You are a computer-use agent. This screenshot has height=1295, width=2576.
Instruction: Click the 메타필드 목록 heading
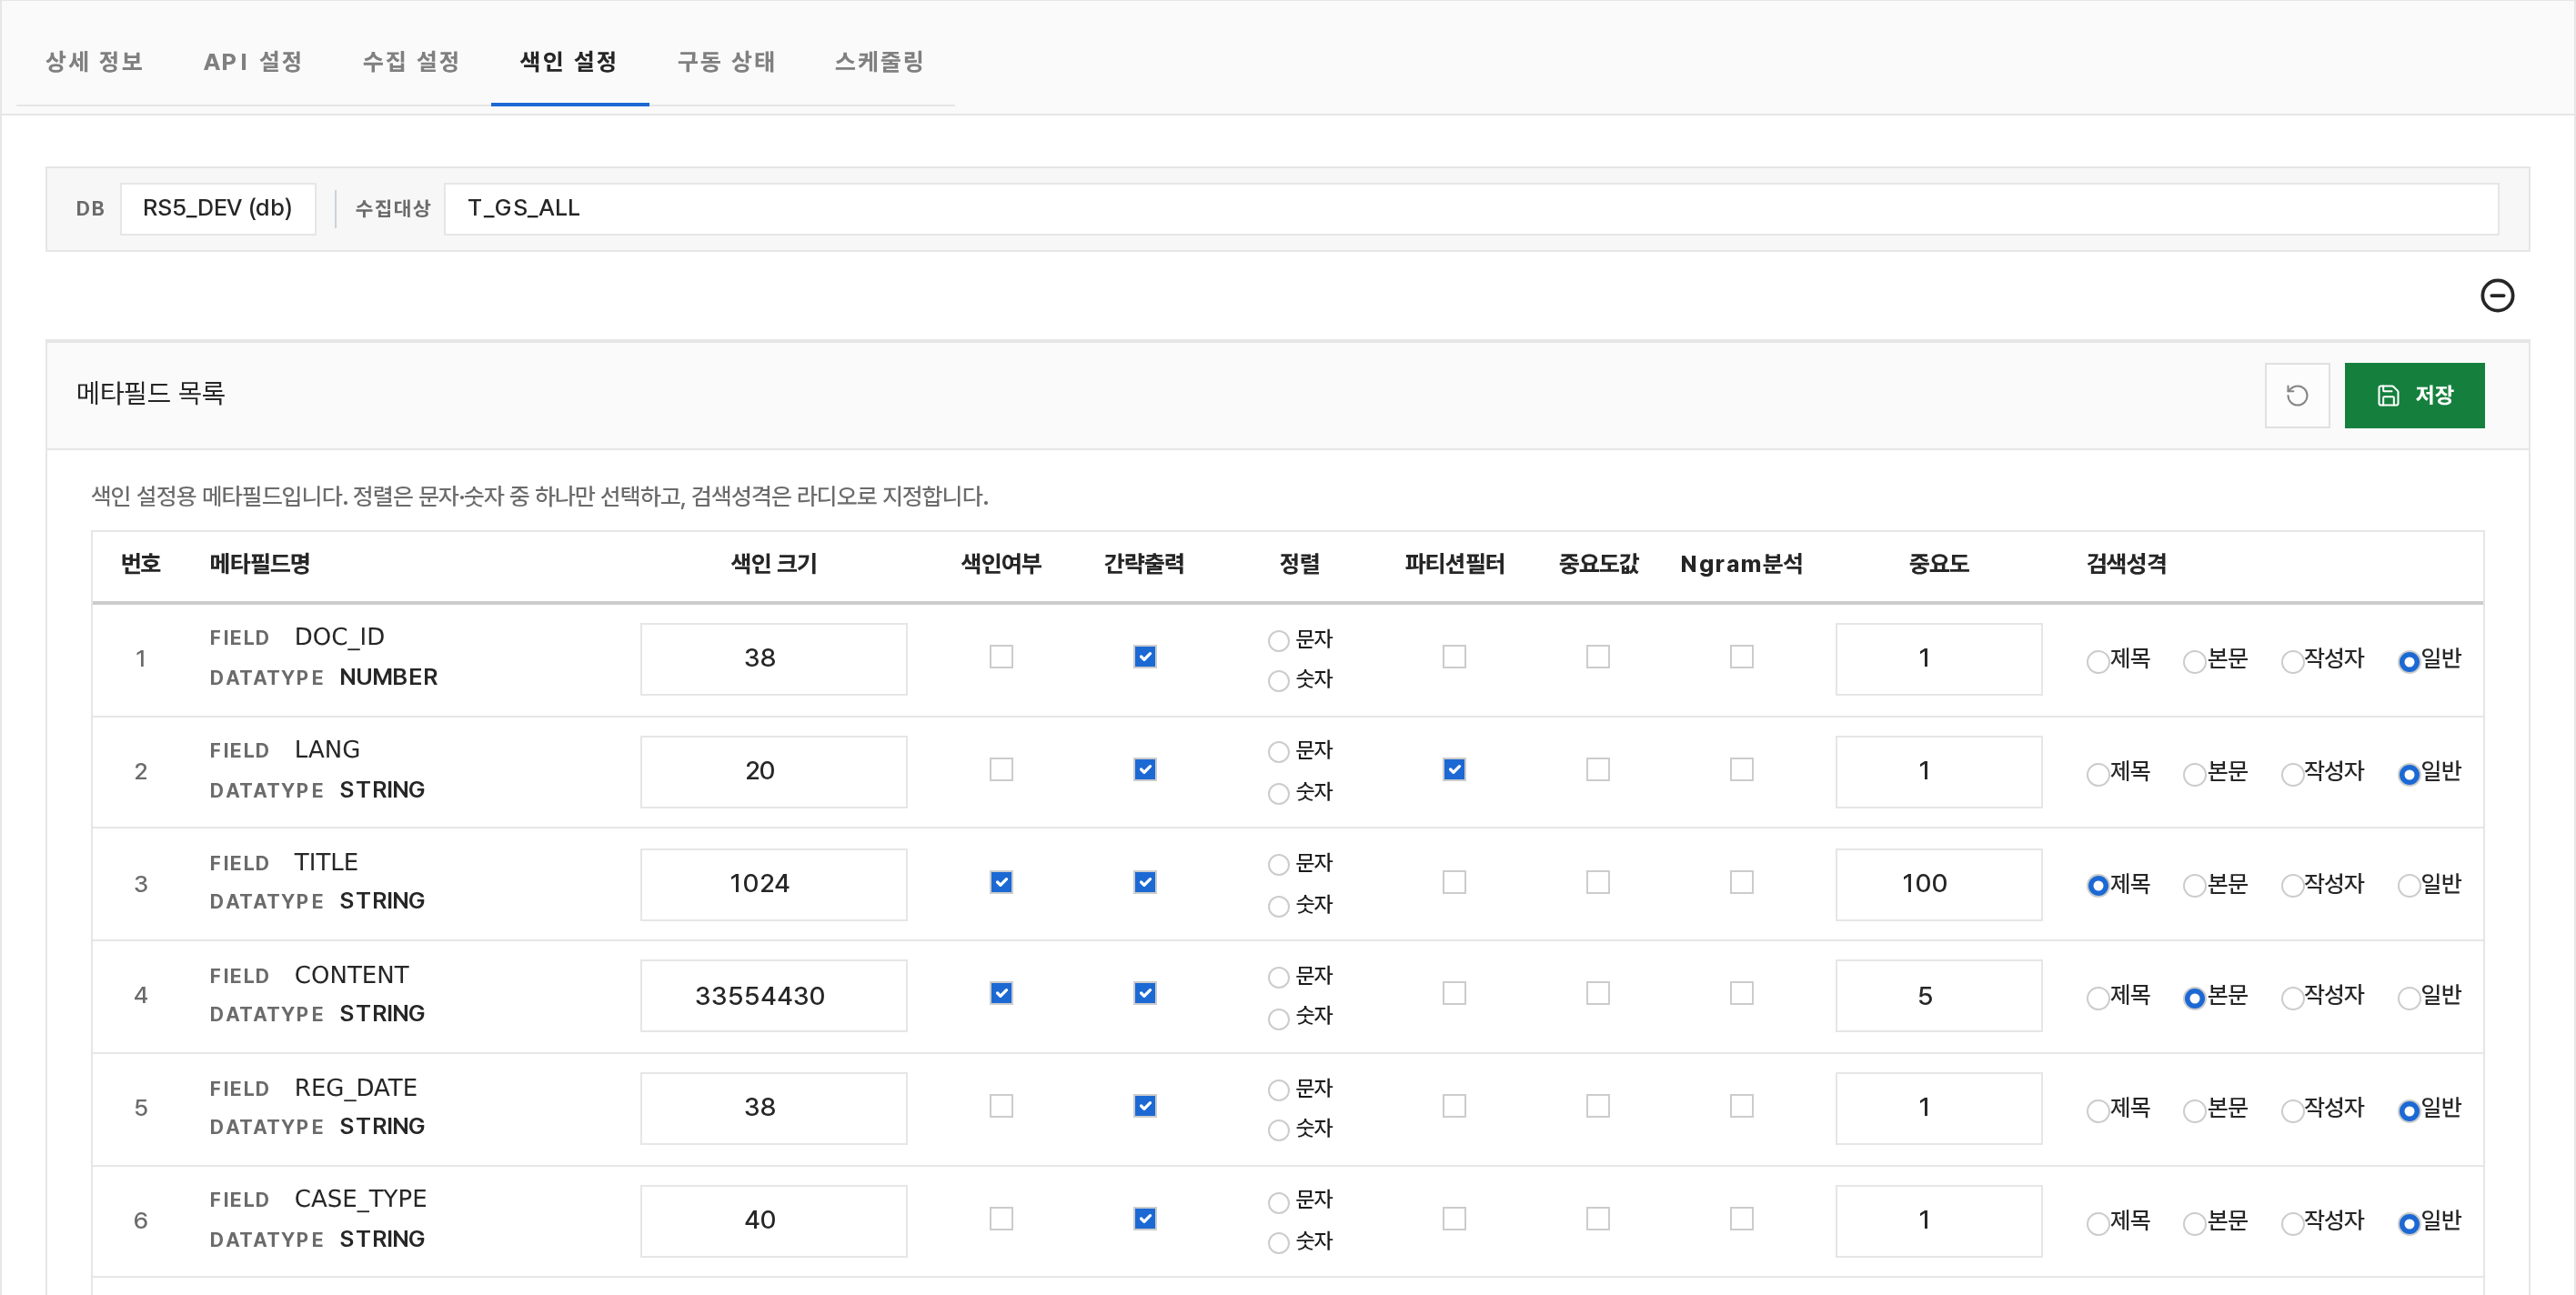click(x=151, y=393)
